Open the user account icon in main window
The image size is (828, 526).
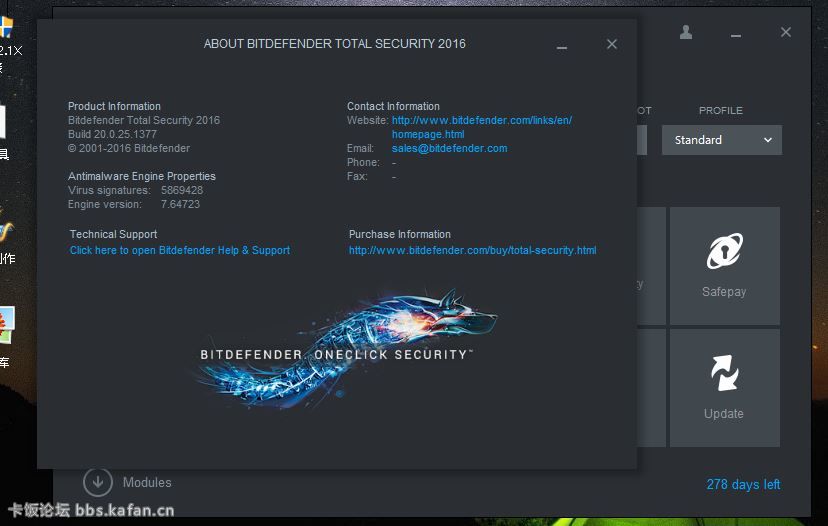pos(685,32)
